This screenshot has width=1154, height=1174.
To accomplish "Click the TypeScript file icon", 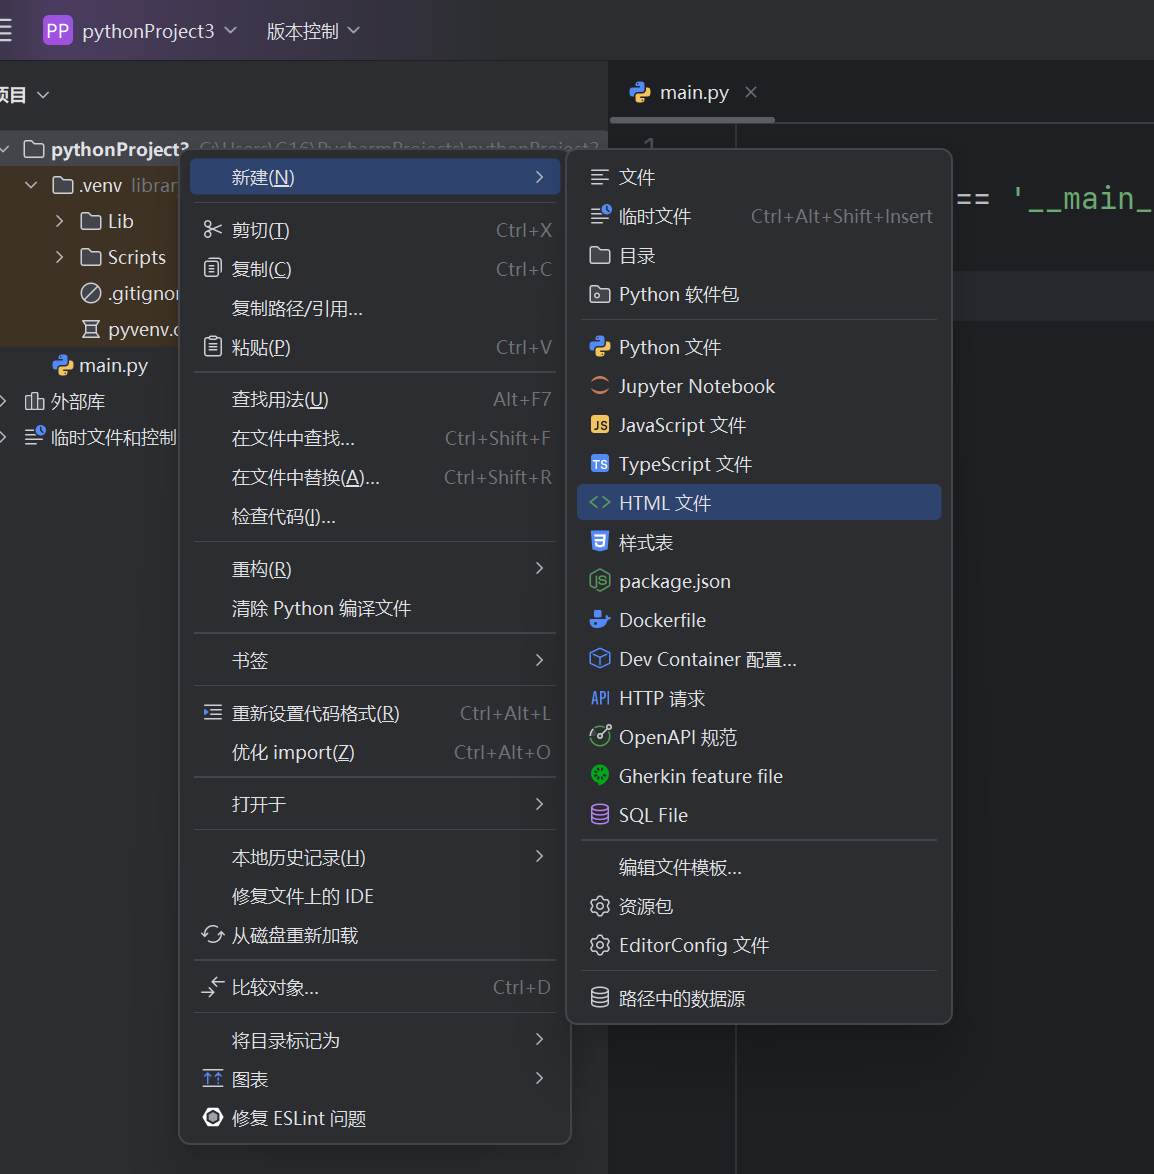I will pyautogui.click(x=600, y=464).
